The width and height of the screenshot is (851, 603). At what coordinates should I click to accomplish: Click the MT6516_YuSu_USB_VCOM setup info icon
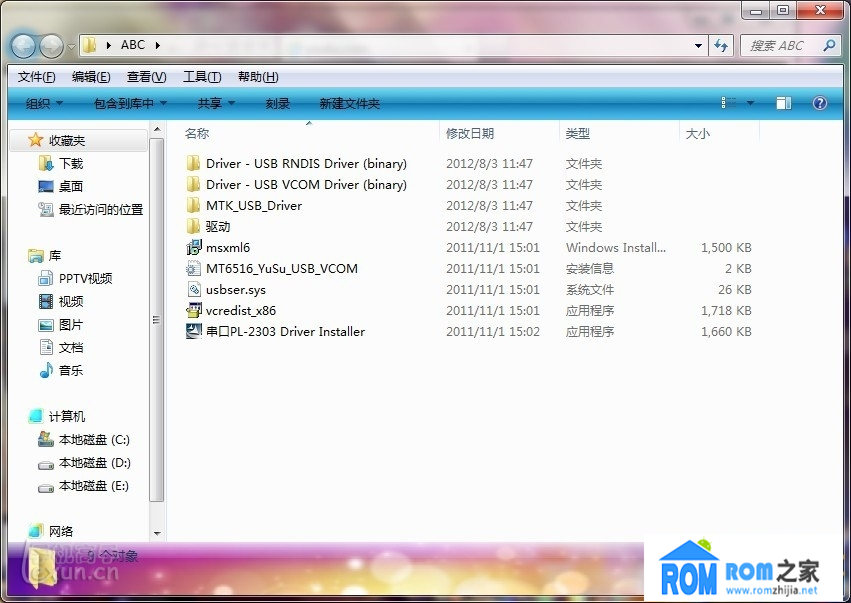click(194, 269)
